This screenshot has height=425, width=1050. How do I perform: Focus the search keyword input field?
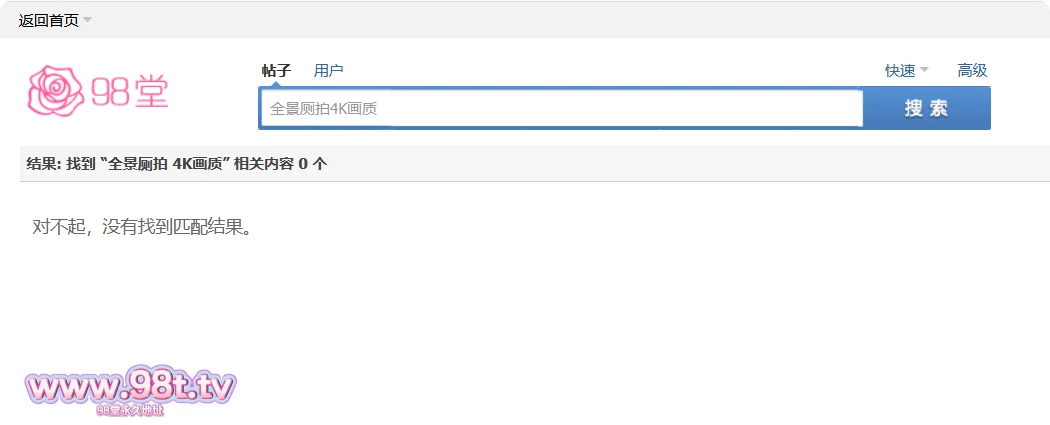coord(560,108)
